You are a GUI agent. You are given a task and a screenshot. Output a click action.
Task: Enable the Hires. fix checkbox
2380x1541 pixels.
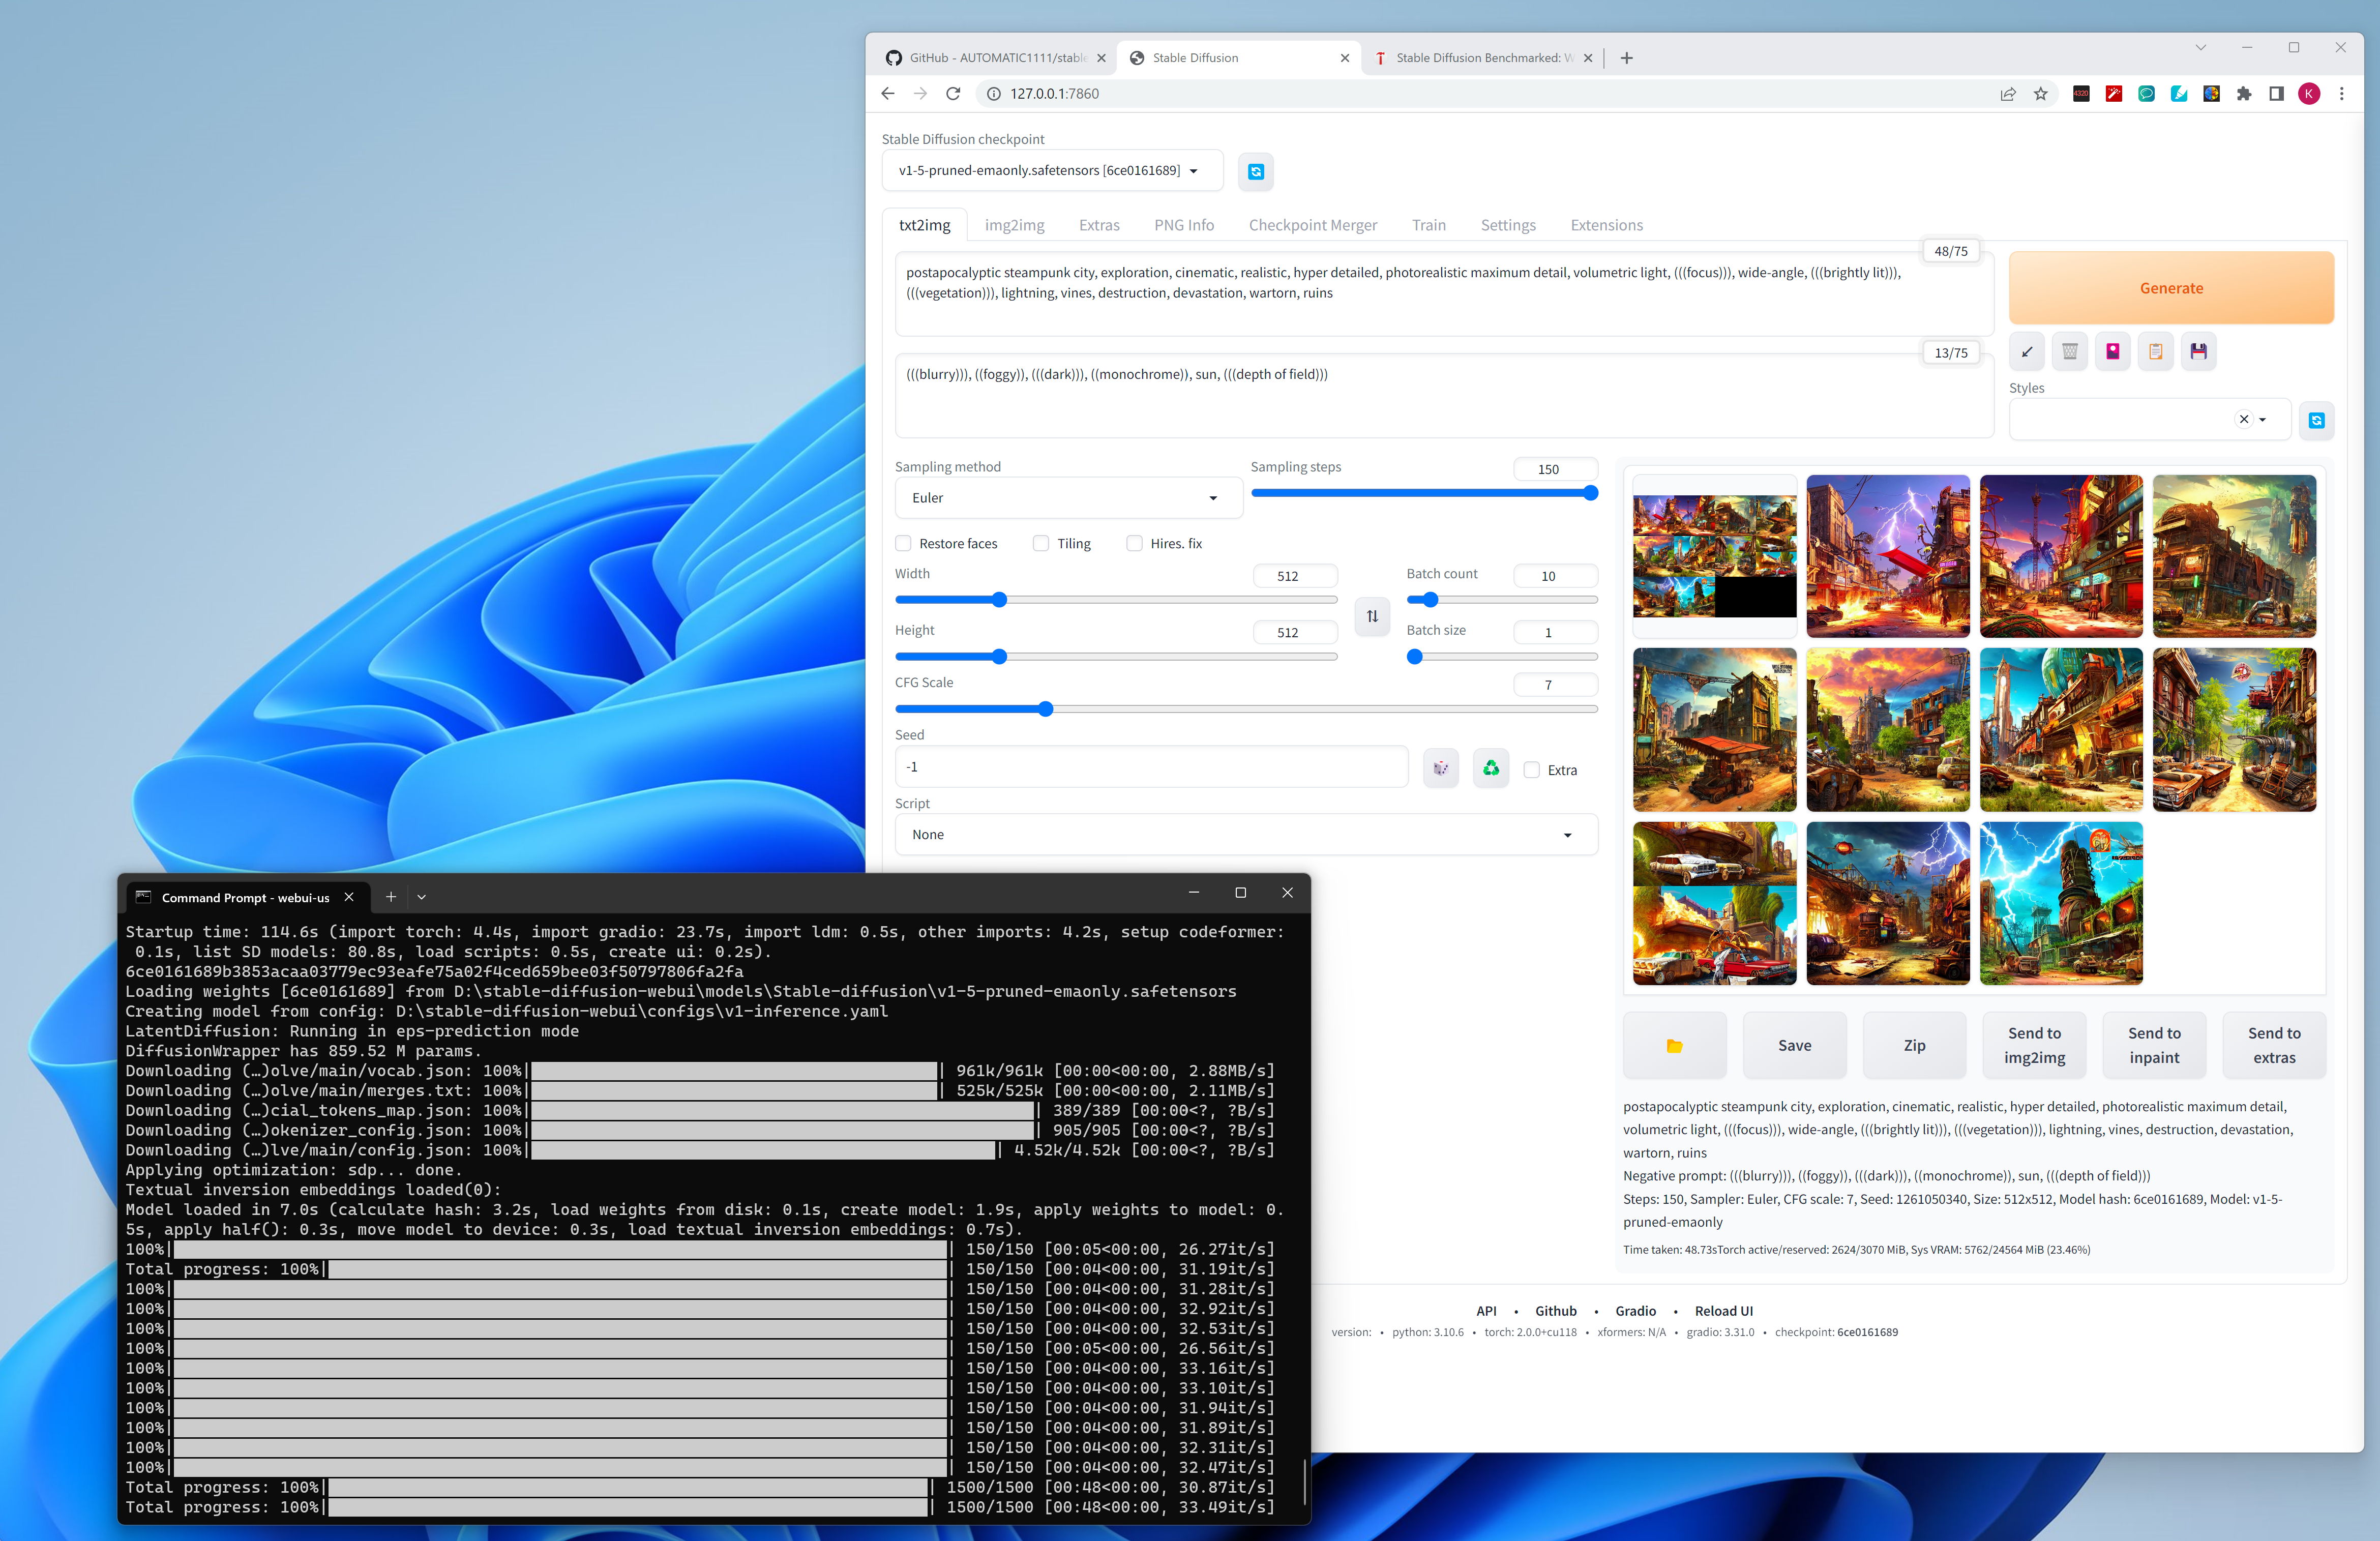1134,543
